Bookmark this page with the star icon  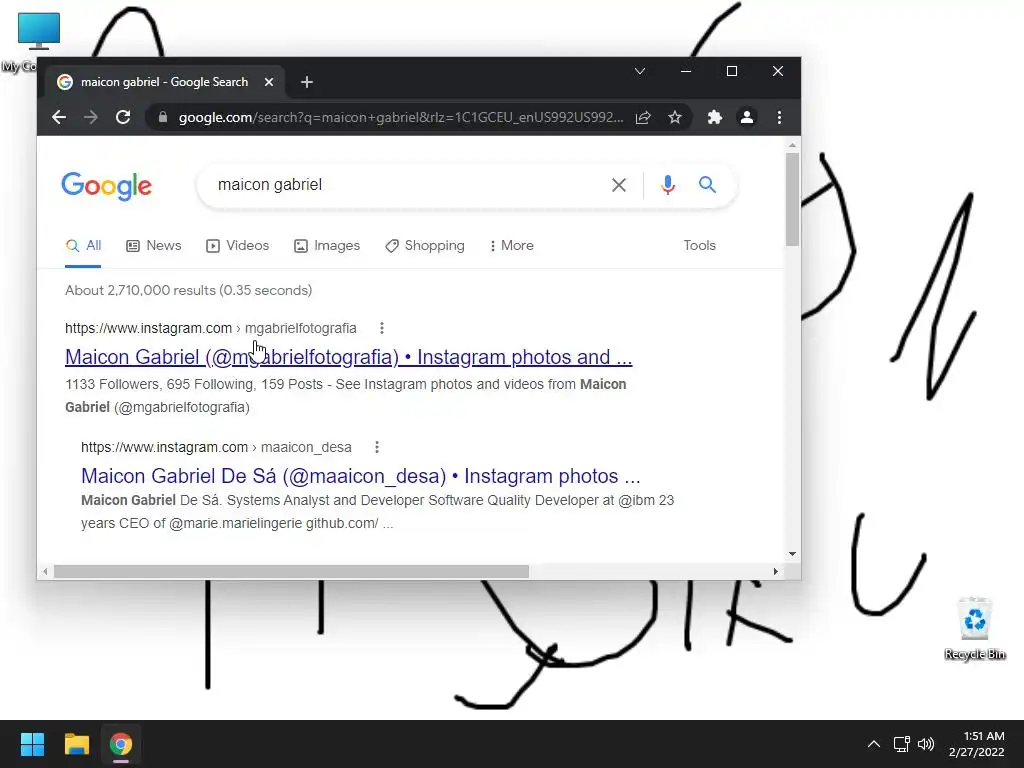click(x=675, y=118)
